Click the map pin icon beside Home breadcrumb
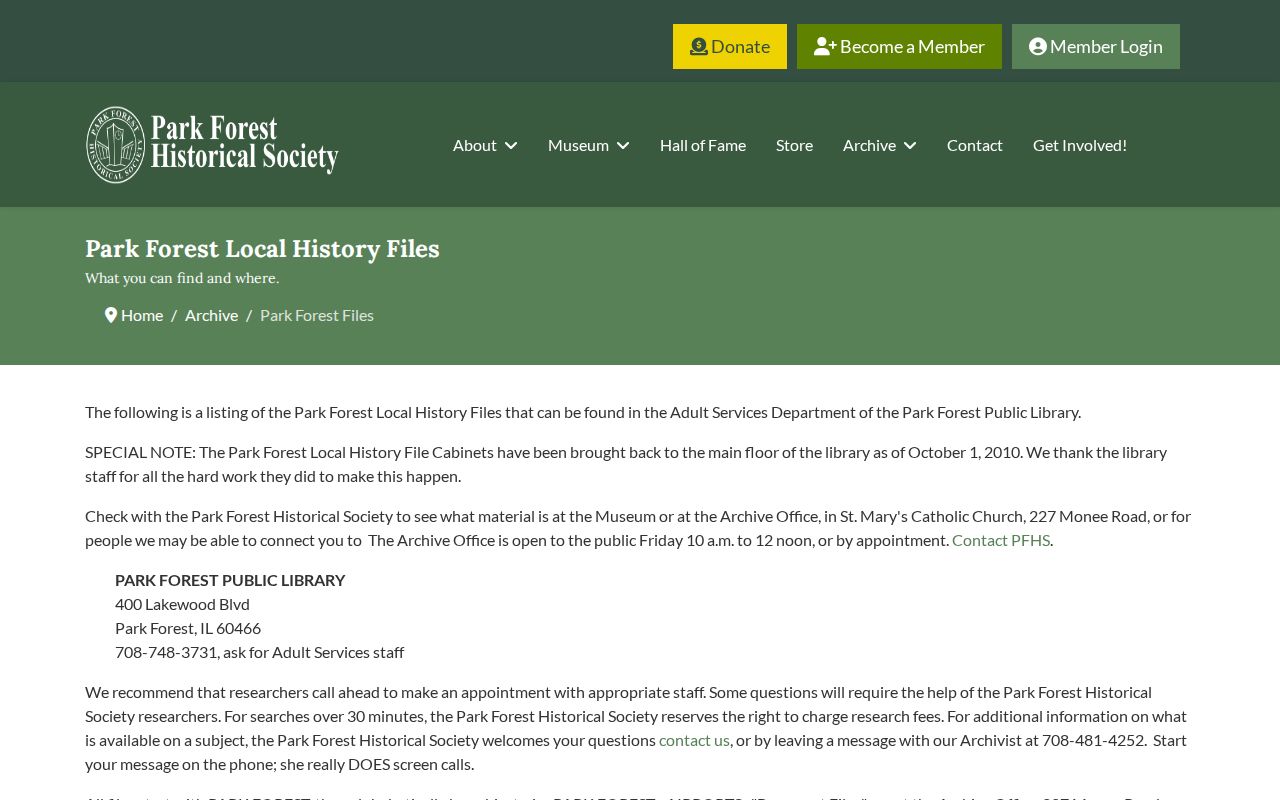This screenshot has width=1280, height=800. click(111, 315)
